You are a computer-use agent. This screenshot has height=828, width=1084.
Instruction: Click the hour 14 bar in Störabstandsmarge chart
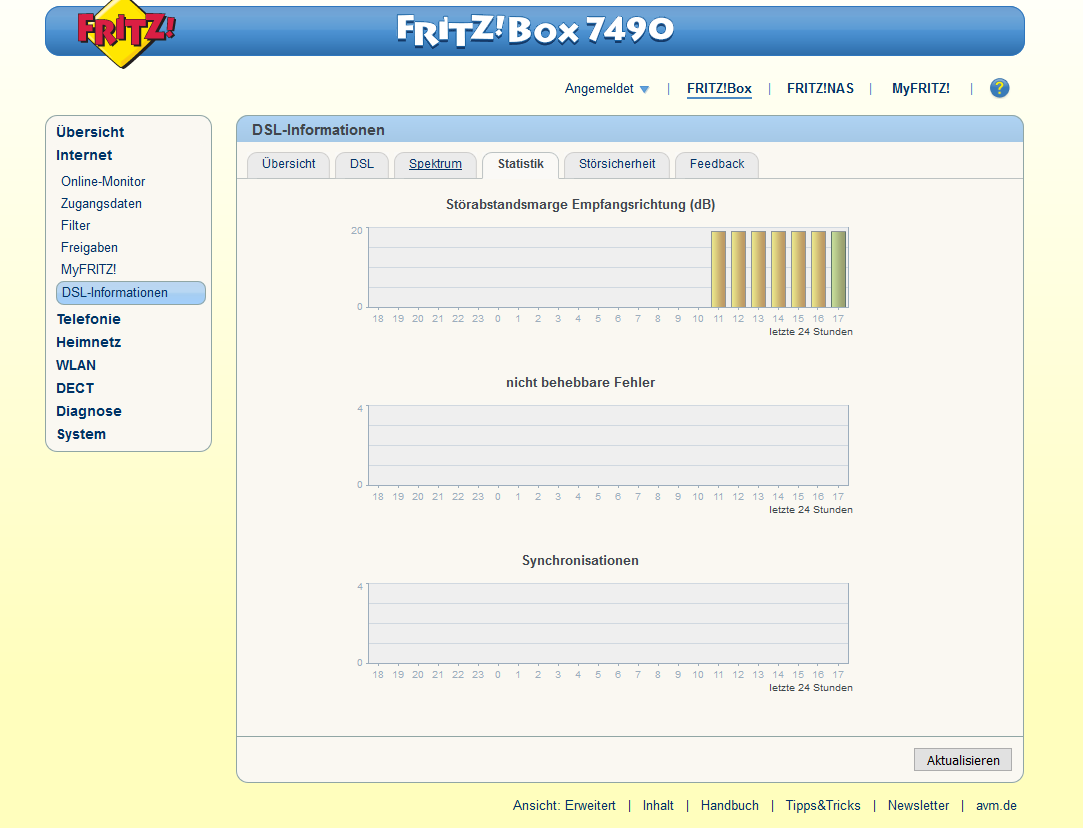pyautogui.click(x=778, y=269)
